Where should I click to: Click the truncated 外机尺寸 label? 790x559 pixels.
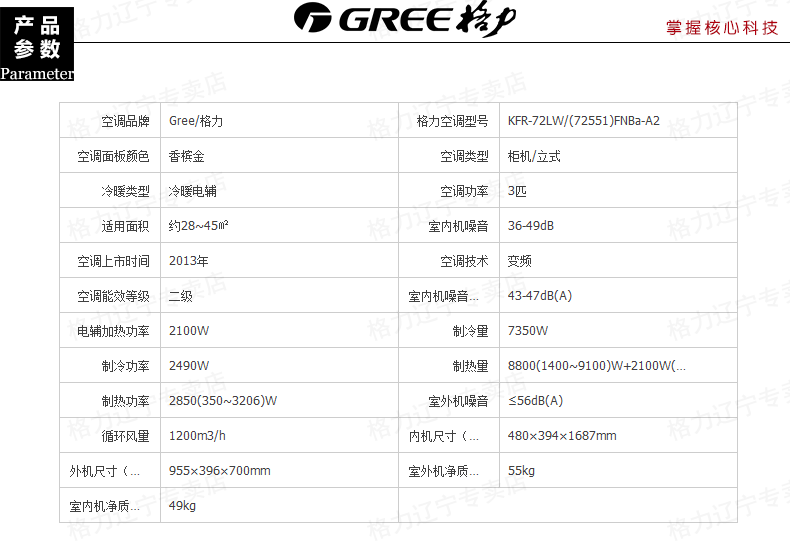click(x=104, y=471)
